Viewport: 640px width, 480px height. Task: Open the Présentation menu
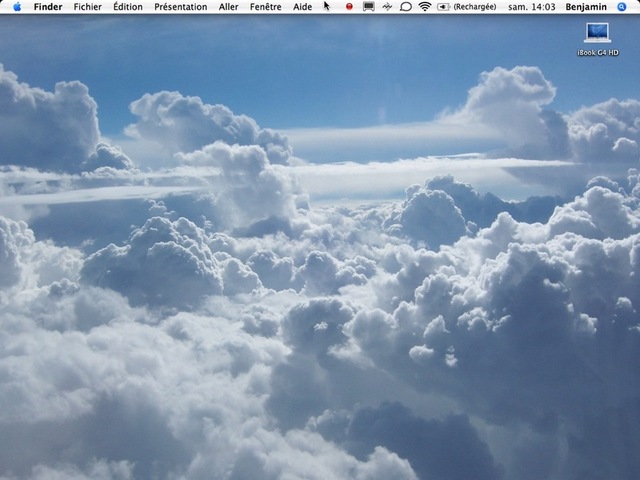[x=180, y=7]
